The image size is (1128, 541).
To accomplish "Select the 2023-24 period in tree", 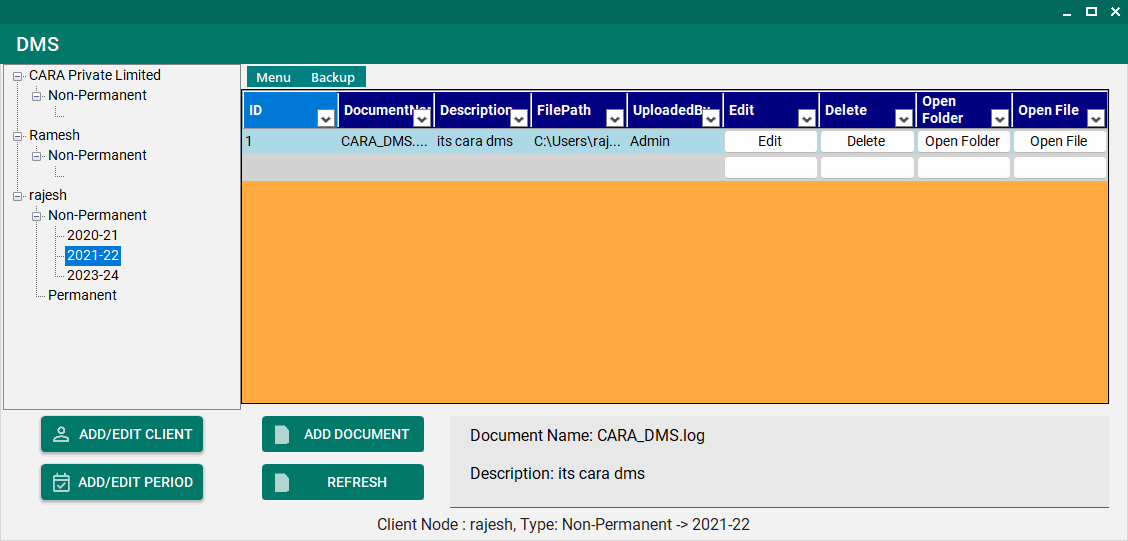I will 92,275.
